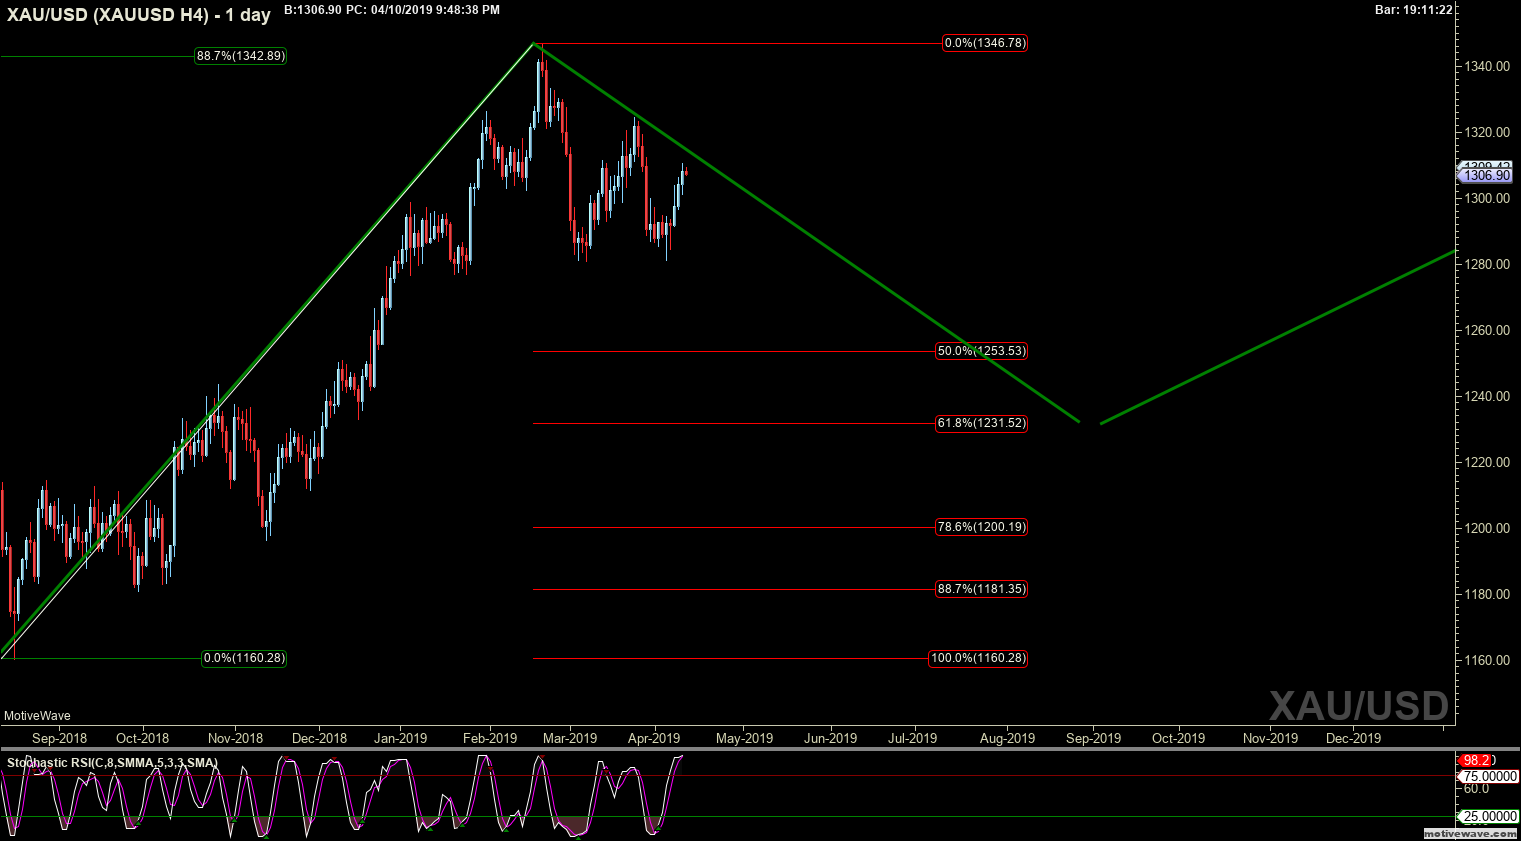Select the 0.0%(1346.78) Fibonacci label

985,43
